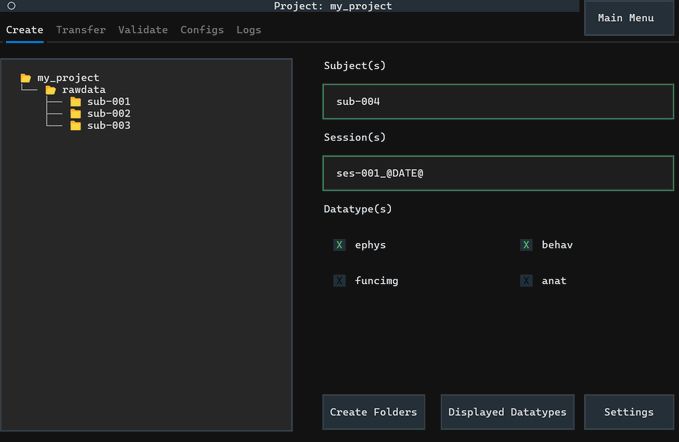This screenshot has height=442, width=679.
Task: Select sub-002 in the directory tree
Action: click(x=109, y=113)
